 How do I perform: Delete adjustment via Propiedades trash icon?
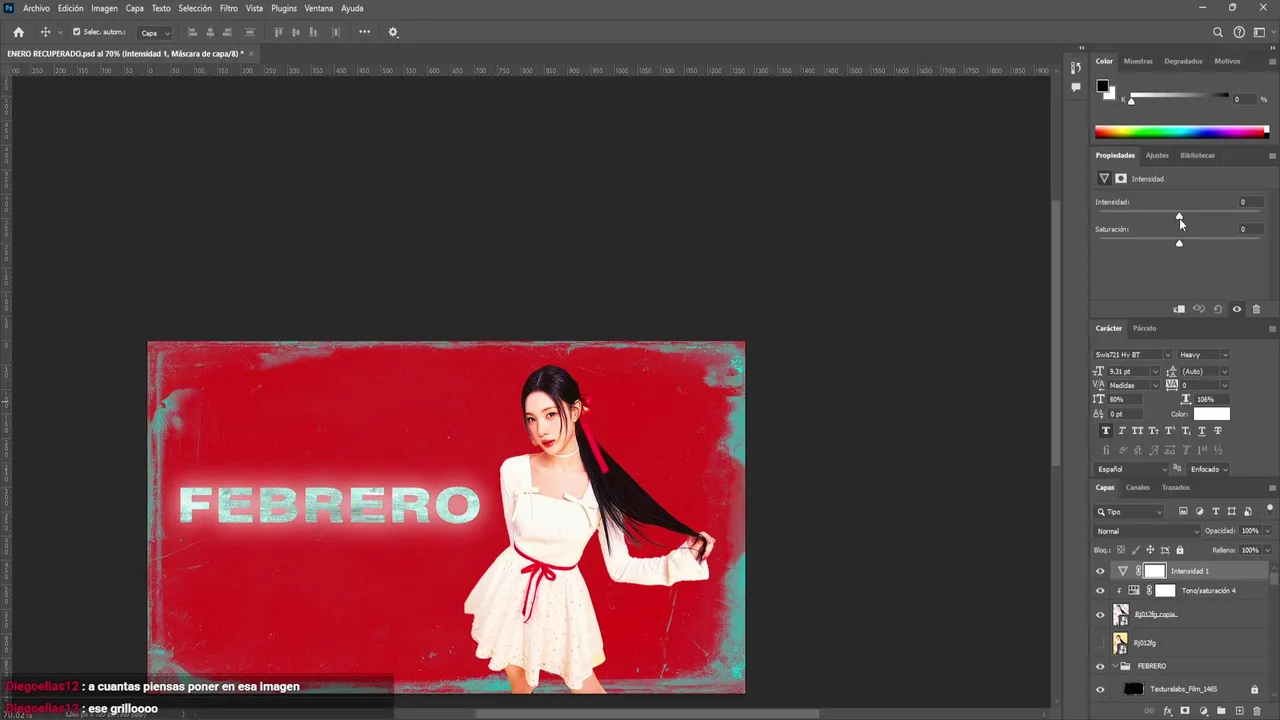pos(1257,309)
